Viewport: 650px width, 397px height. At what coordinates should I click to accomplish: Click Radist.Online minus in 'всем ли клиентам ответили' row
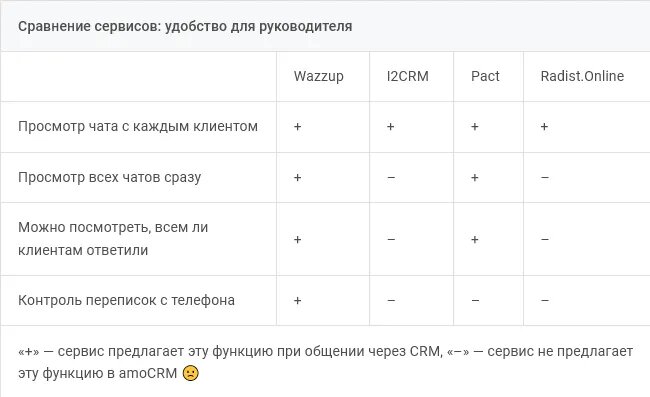click(545, 239)
